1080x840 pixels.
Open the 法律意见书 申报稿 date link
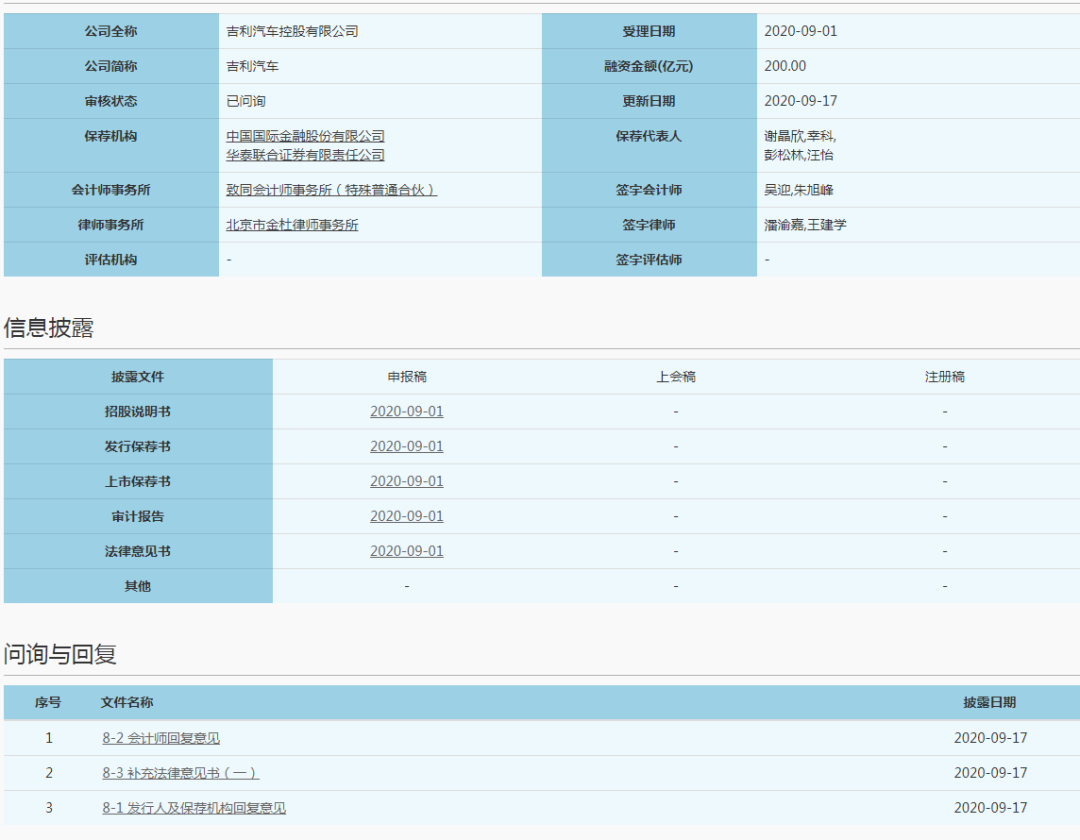click(x=406, y=551)
